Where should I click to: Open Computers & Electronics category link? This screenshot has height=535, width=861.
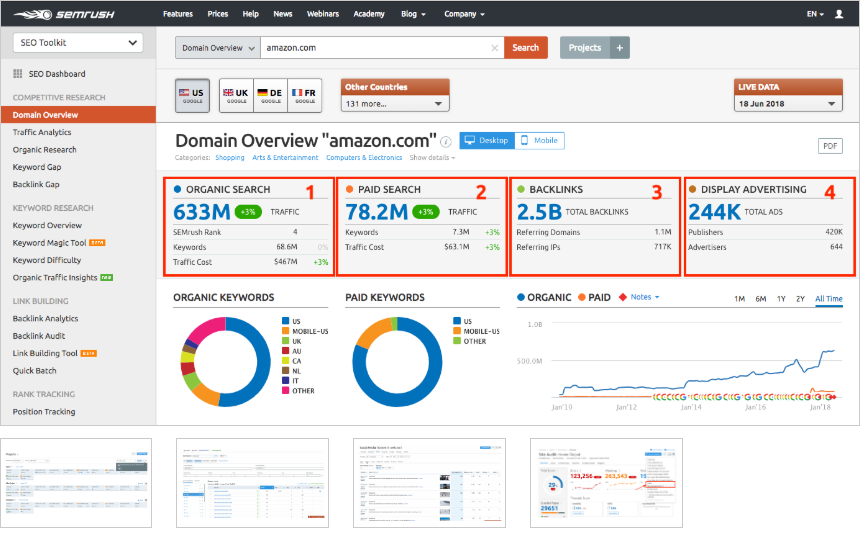(x=364, y=158)
